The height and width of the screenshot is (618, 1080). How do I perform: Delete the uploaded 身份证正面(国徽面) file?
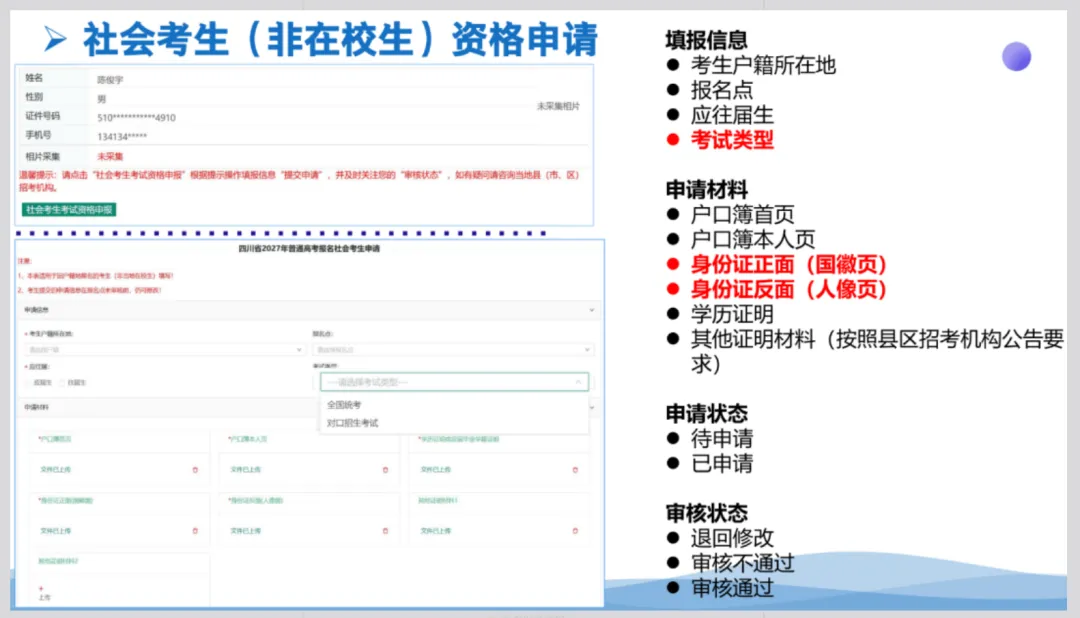pos(195,531)
